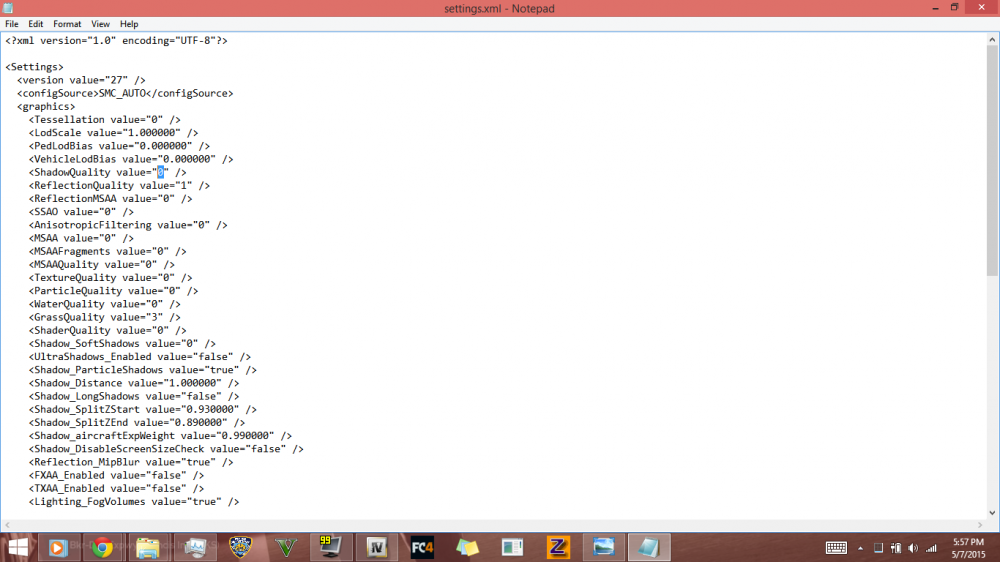
Task: Launch Far Cry 4 from the taskbar
Action: click(422, 547)
